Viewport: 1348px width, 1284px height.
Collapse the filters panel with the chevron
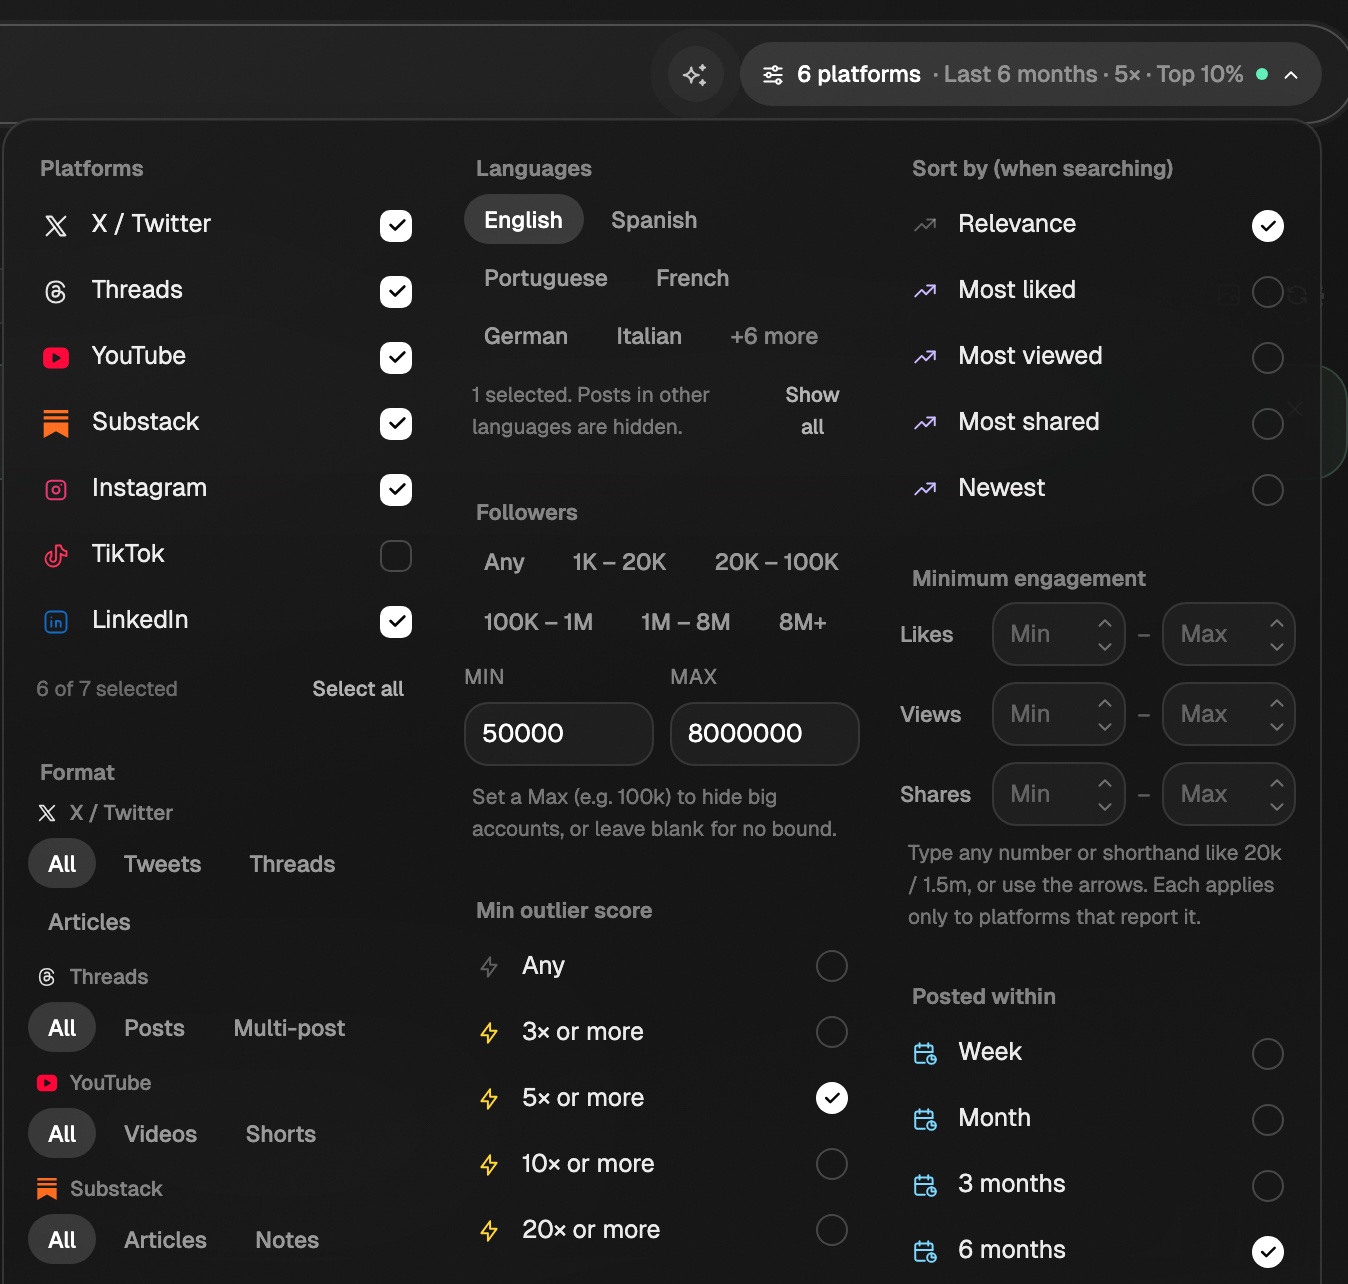pyautogui.click(x=1291, y=75)
